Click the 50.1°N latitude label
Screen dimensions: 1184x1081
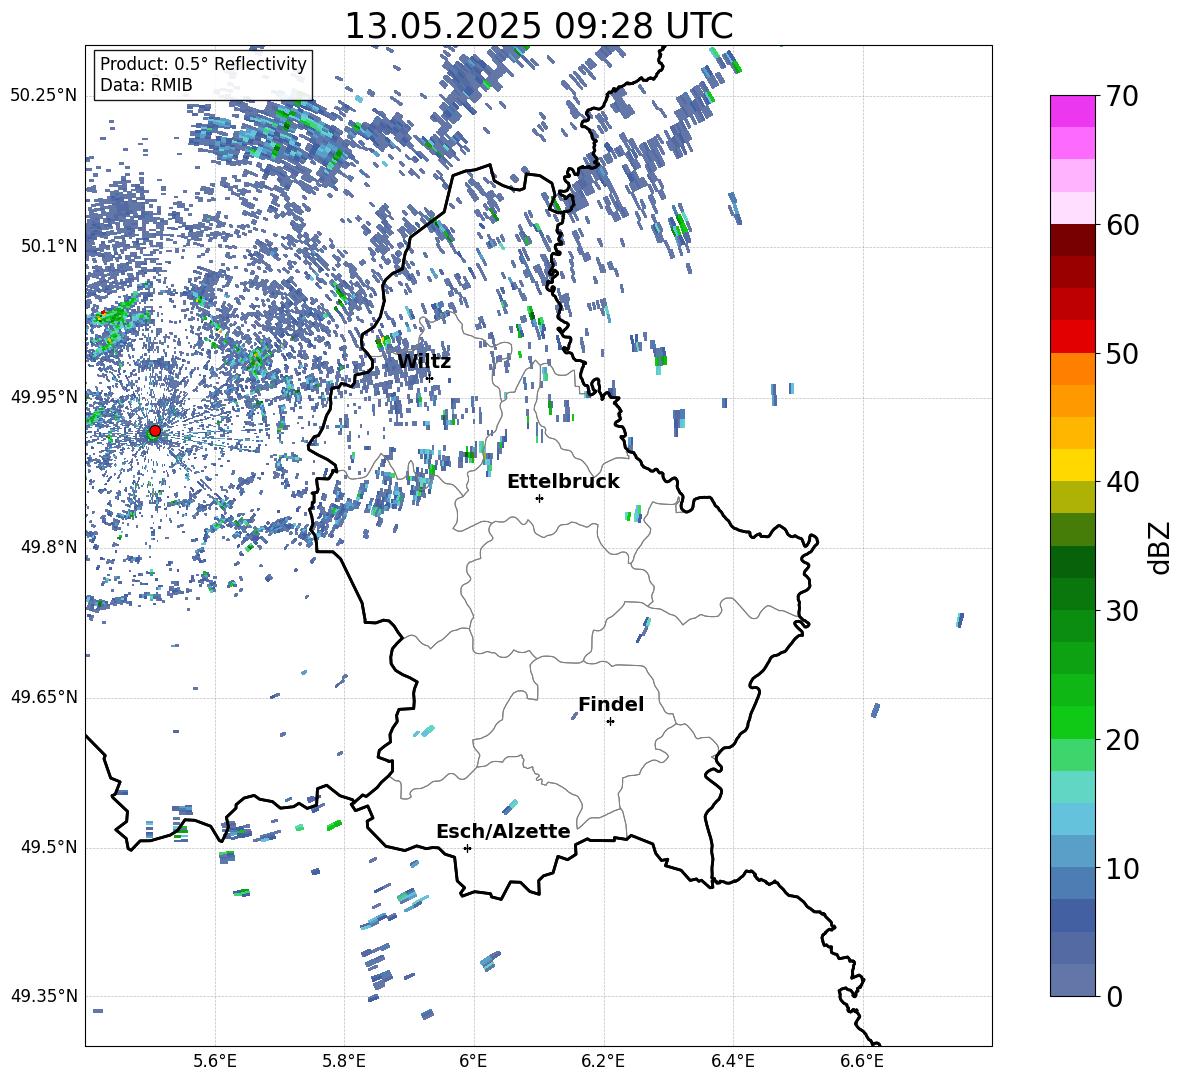click(49, 246)
